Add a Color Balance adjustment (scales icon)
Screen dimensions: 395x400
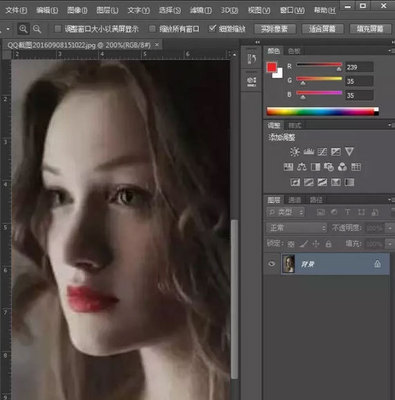tap(302, 167)
